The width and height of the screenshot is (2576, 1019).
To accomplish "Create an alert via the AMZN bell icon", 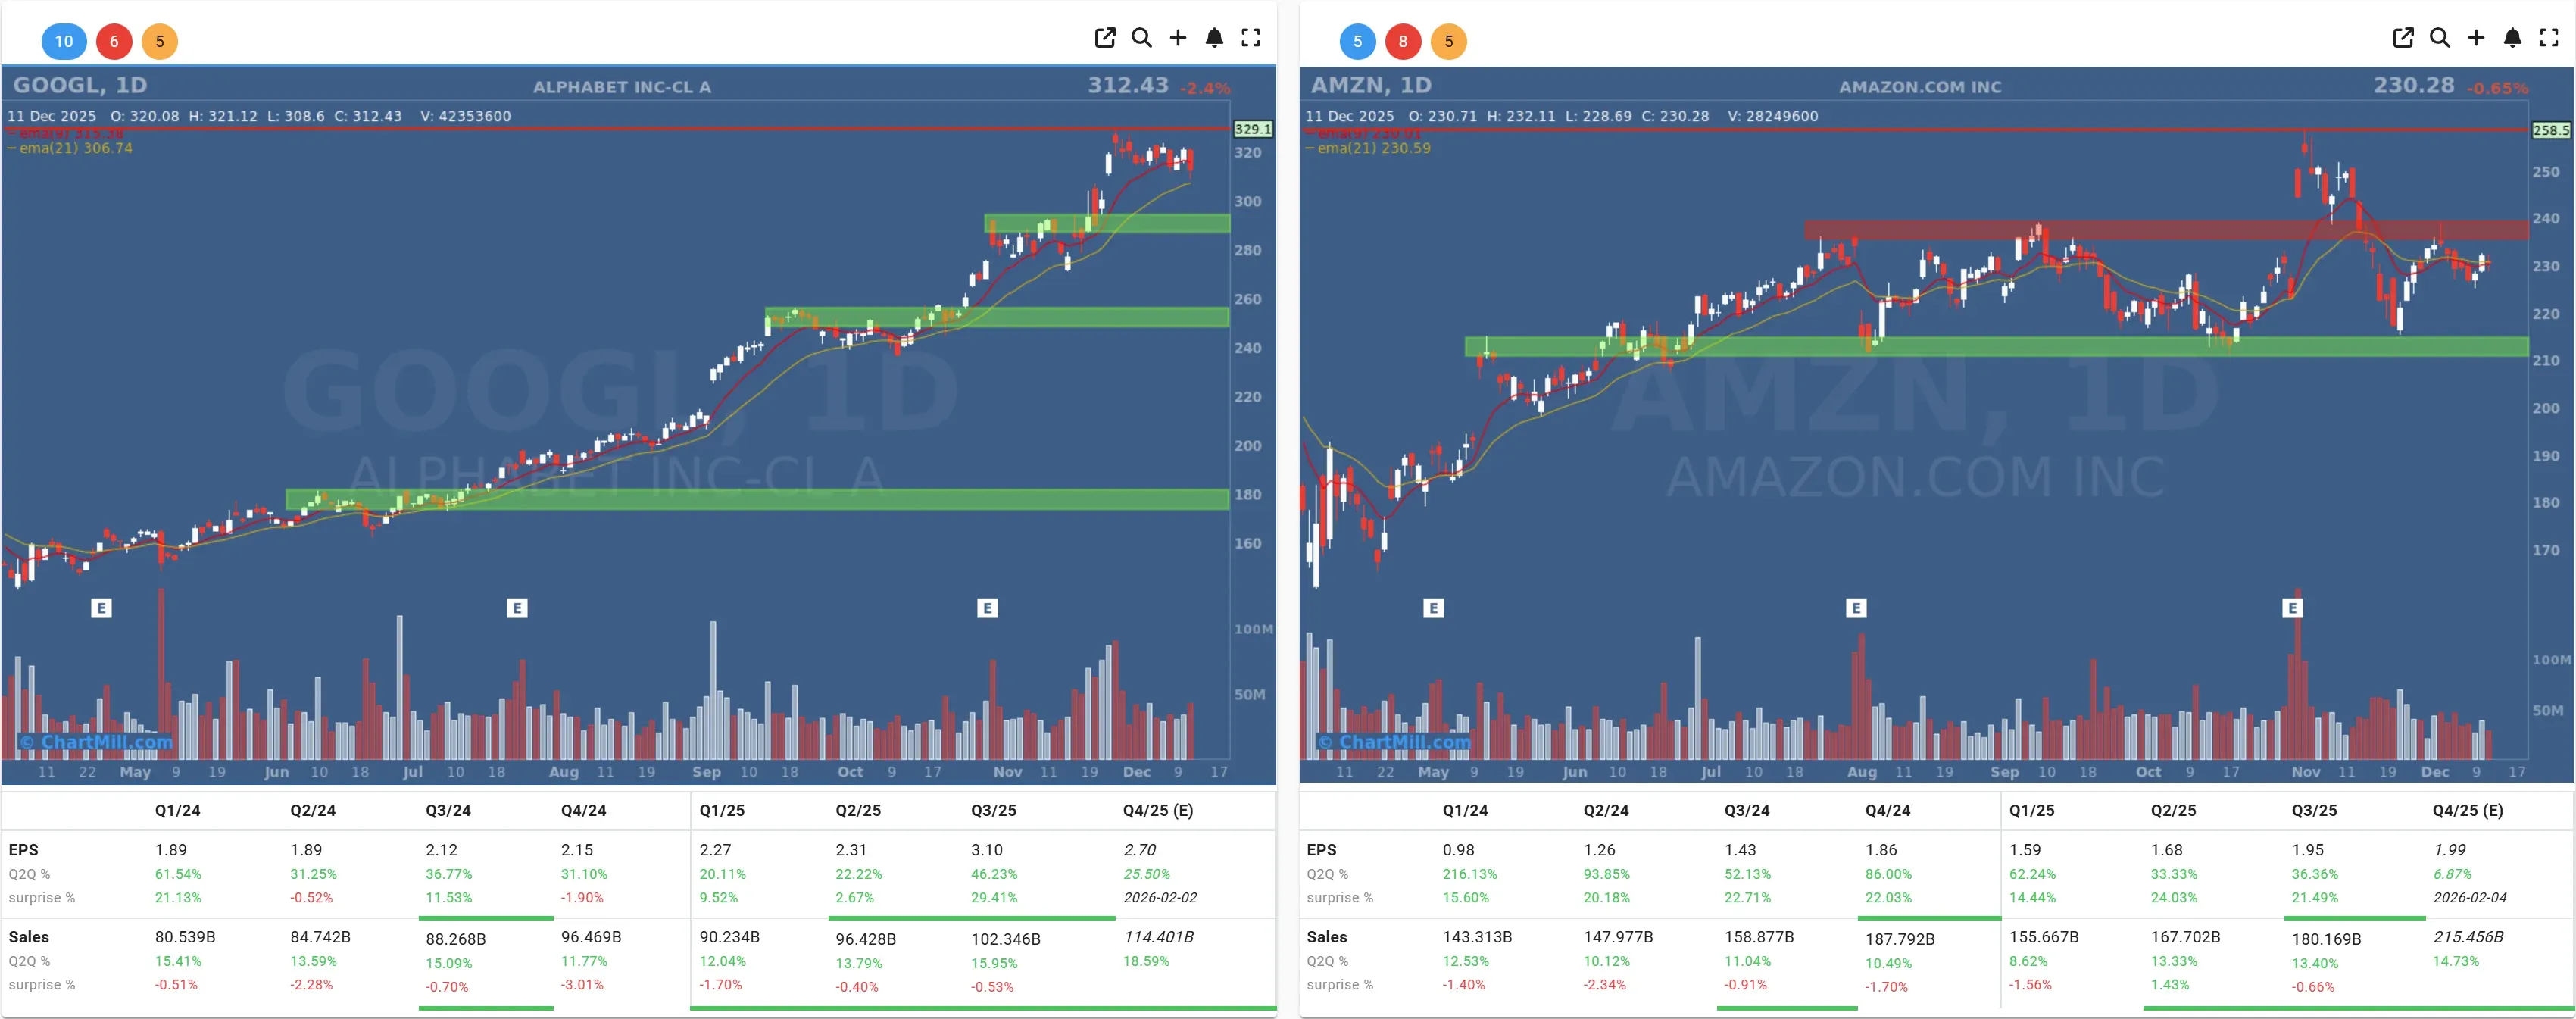I will [x=2513, y=38].
